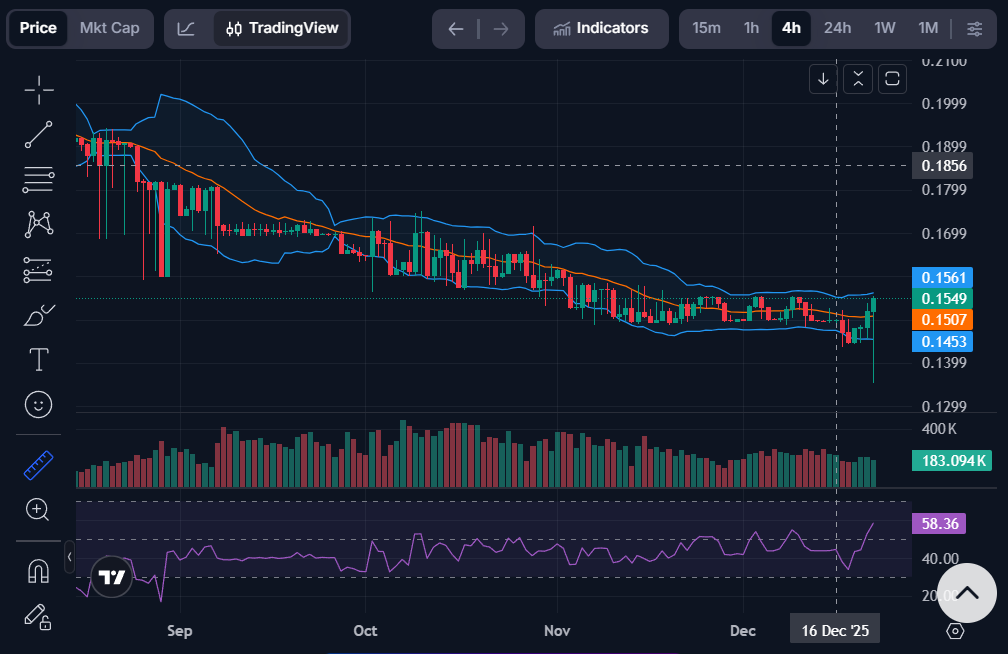Open the chart style selector
The image size is (1008, 654).
click(186, 28)
